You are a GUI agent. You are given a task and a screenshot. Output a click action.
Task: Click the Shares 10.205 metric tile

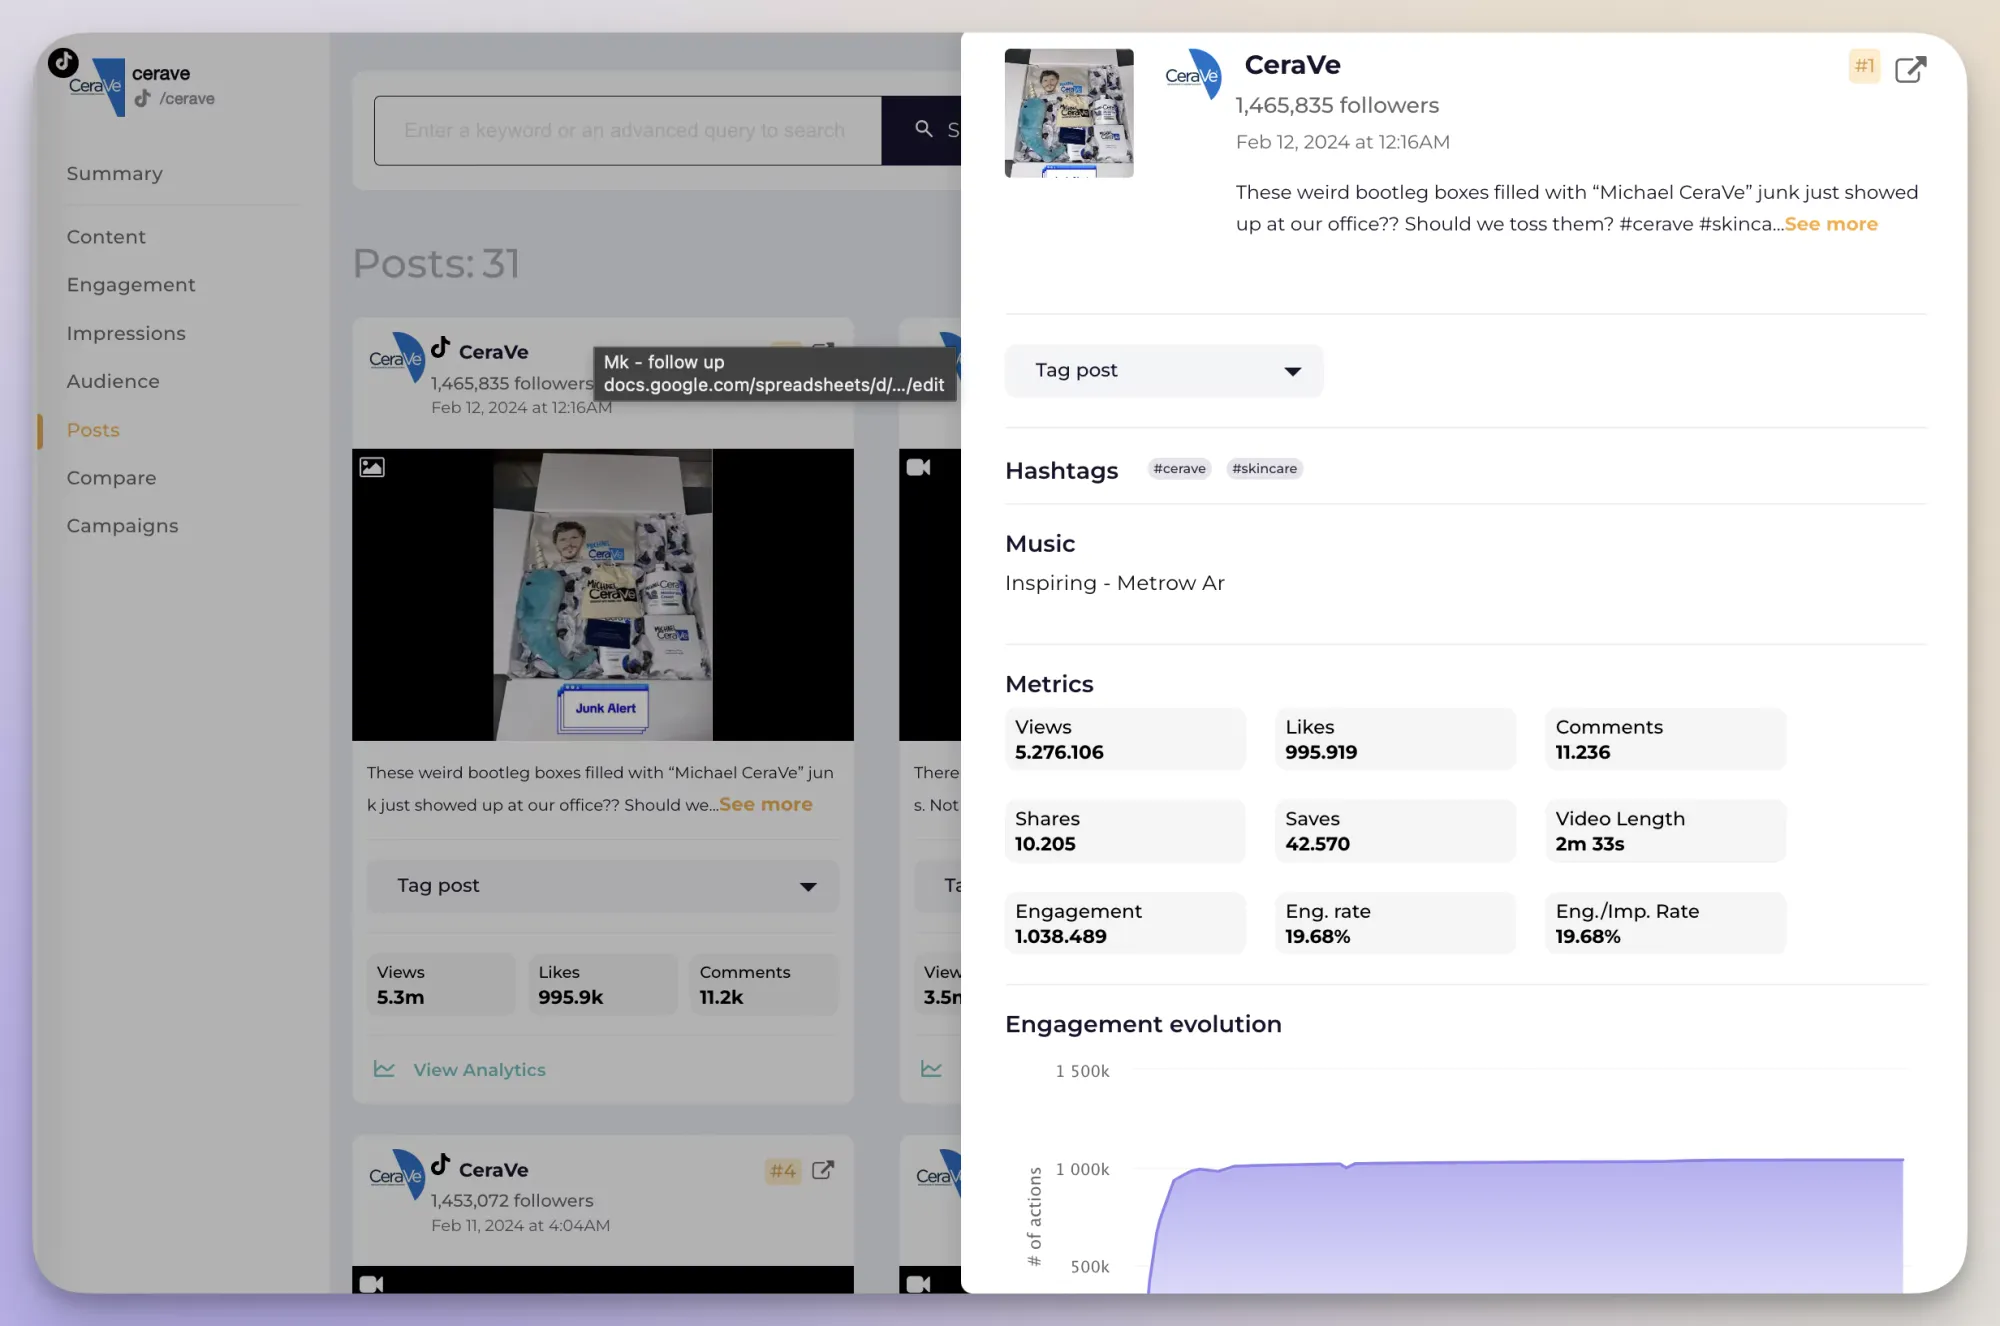(x=1125, y=831)
